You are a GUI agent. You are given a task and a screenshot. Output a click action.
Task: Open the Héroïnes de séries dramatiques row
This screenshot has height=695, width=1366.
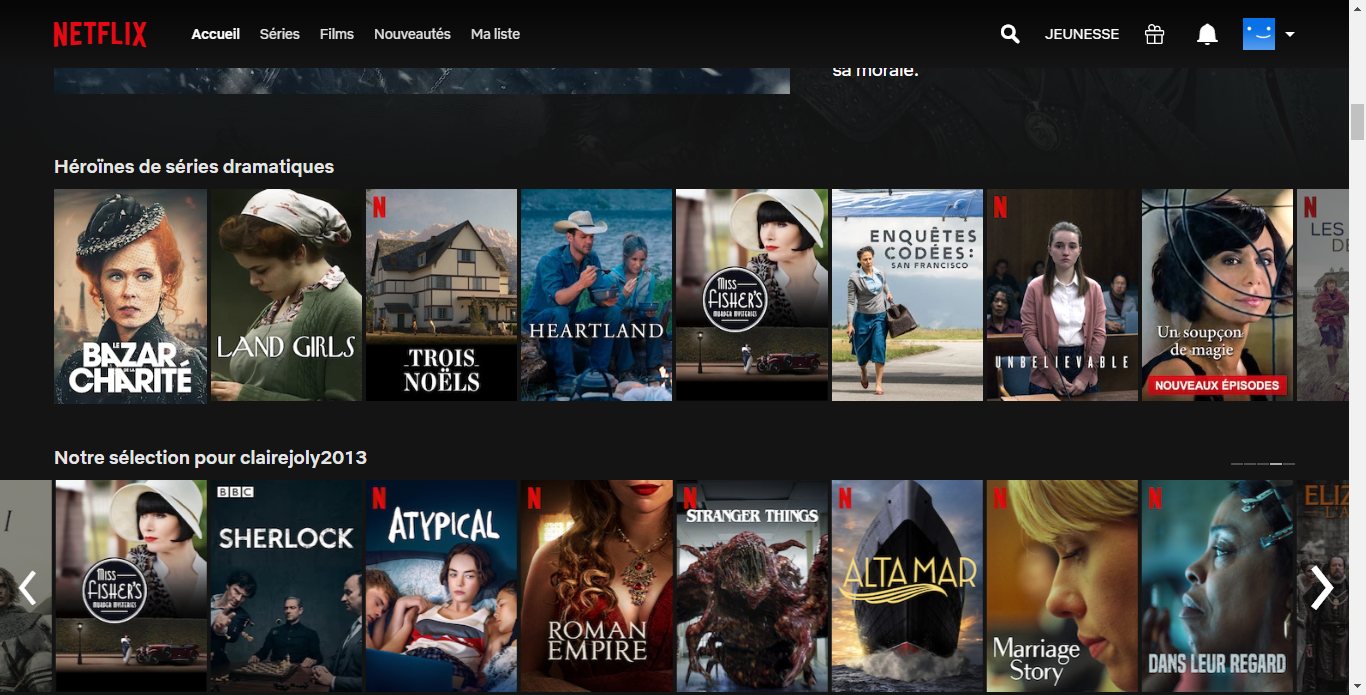coord(194,167)
